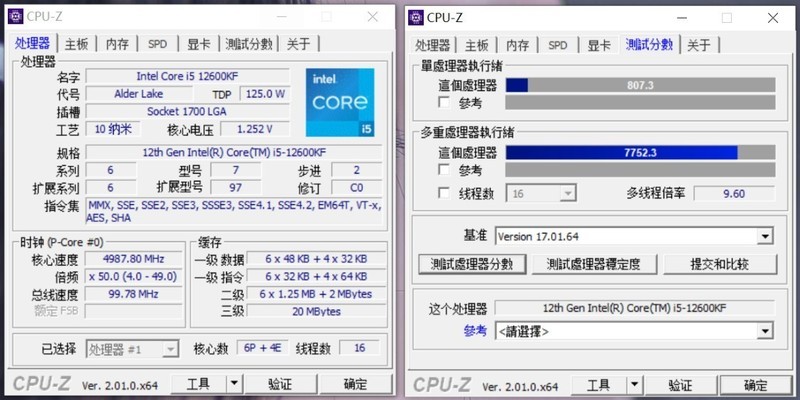Screen dimensions: 800x400
Task: Click the 验证 button in left window
Action: tap(280, 384)
